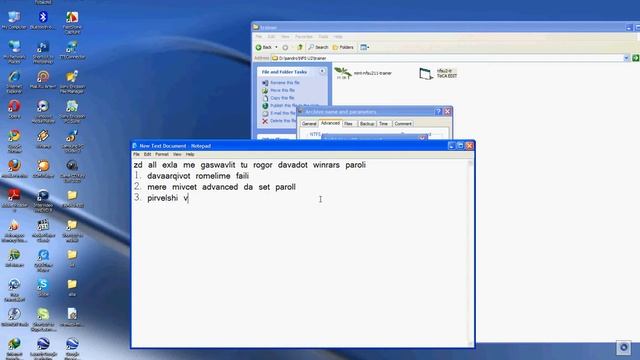Click the line 'mere mivcet advanced da set paroll'

click(x=221, y=187)
